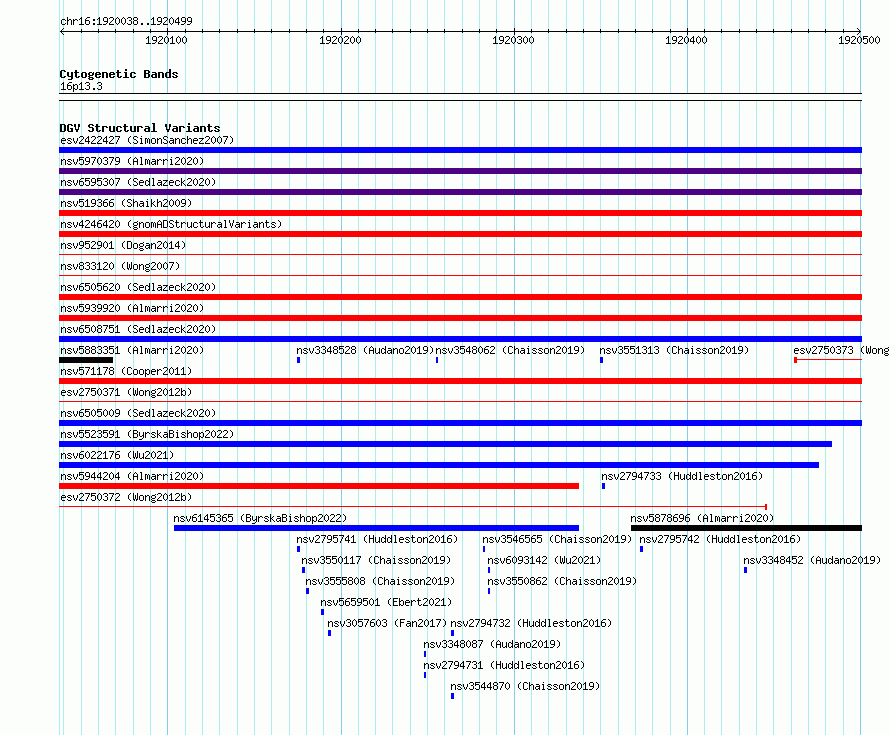Open nsv3546565 (Chaisson2019) label
Image resolution: width=890 pixels, height=735 pixels.
(x=557, y=539)
